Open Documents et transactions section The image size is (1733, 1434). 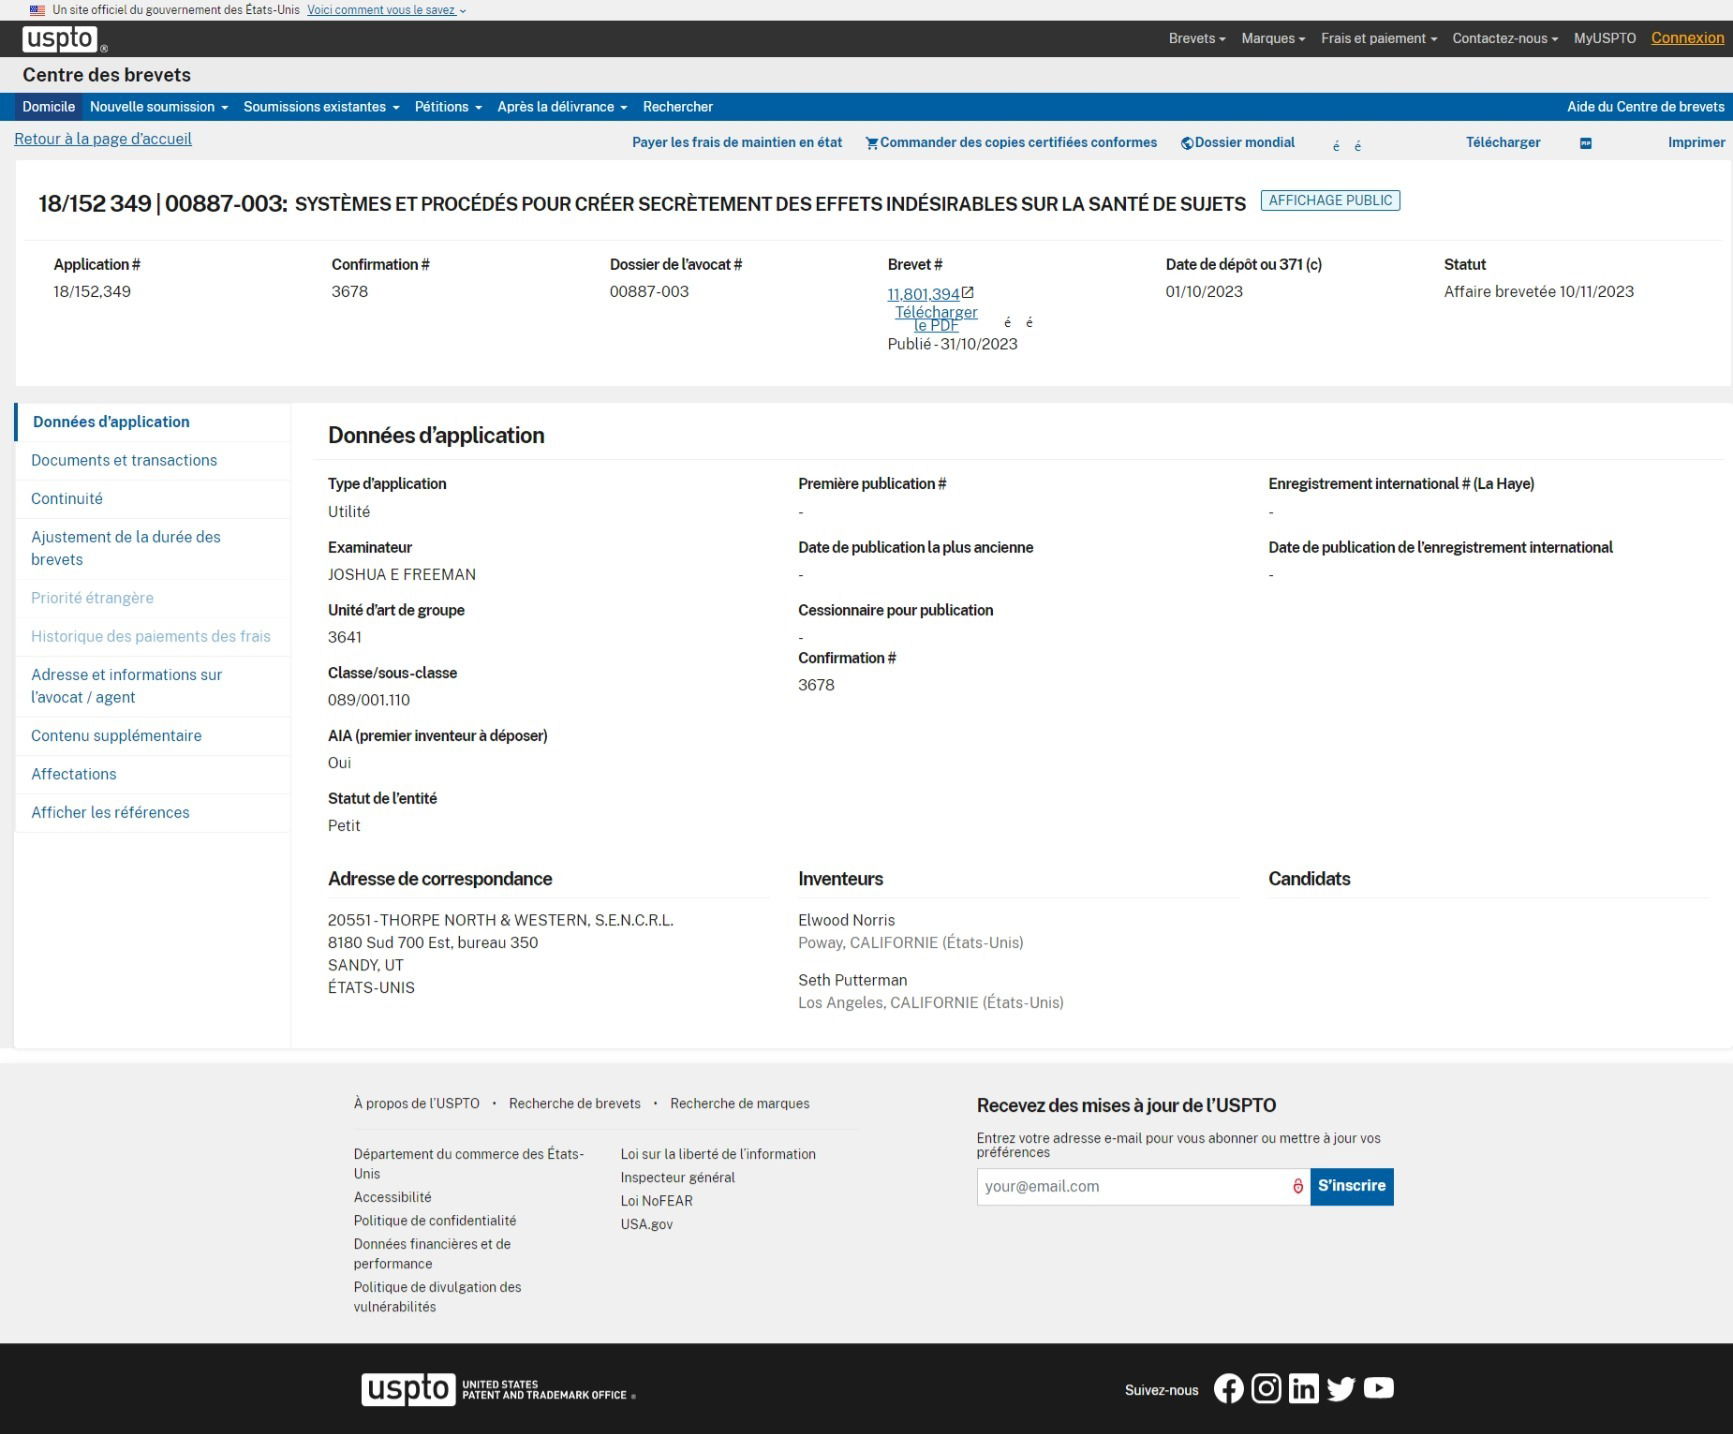[124, 460]
